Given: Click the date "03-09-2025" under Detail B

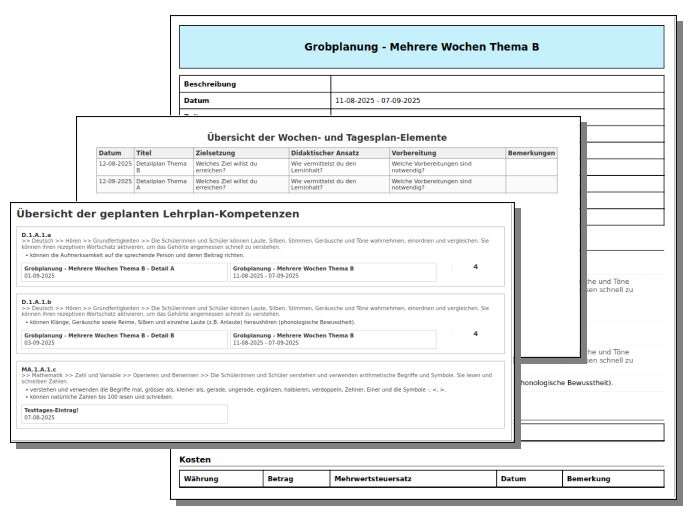Looking at the screenshot, I should [39, 343].
